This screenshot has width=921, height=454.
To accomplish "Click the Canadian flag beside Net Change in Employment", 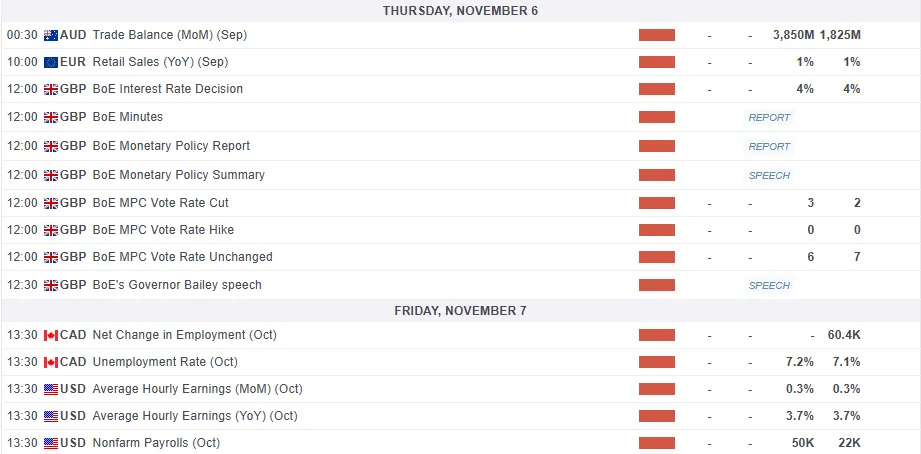I will pyautogui.click(x=51, y=335).
